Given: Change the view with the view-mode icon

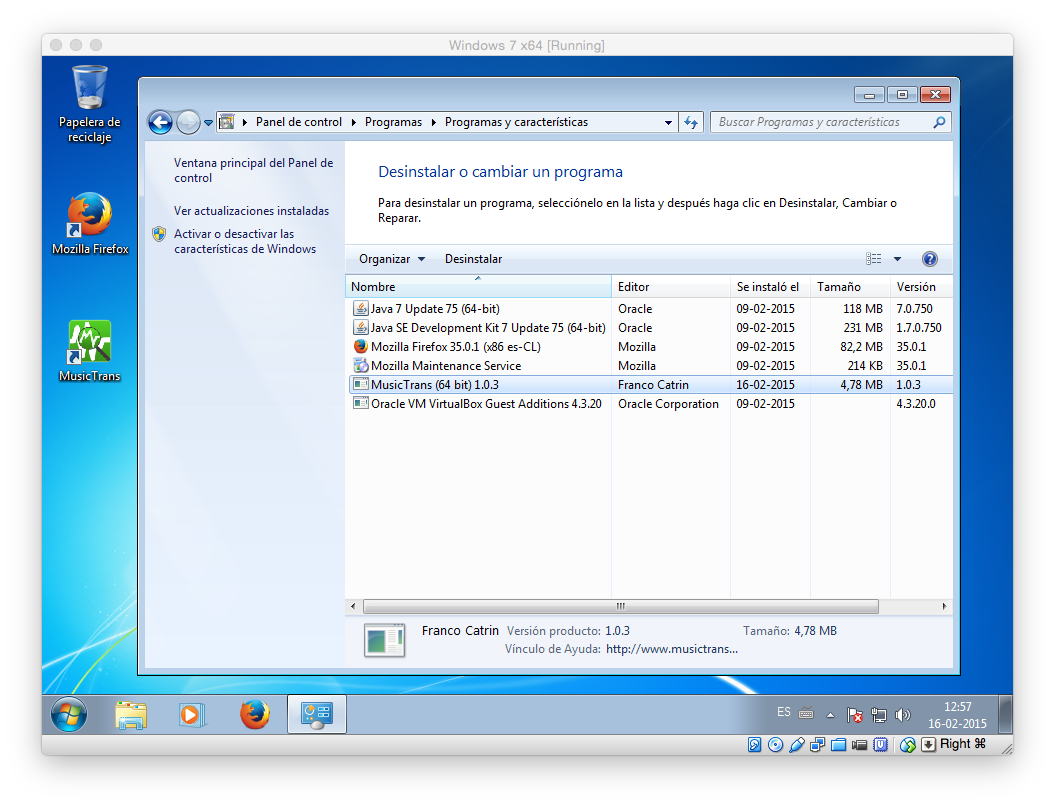Looking at the screenshot, I should coord(873,259).
